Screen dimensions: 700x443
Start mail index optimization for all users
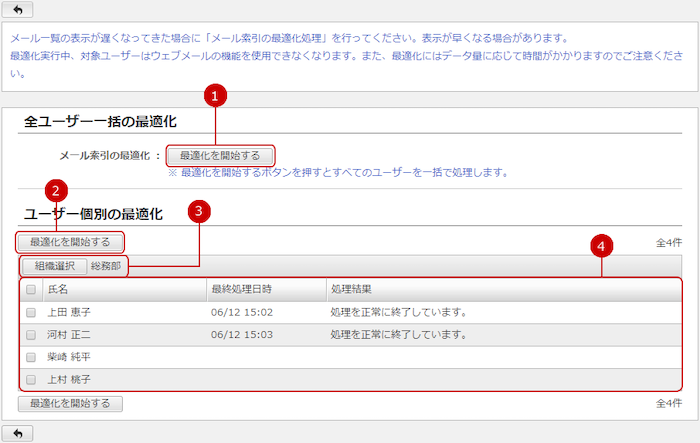(220, 156)
